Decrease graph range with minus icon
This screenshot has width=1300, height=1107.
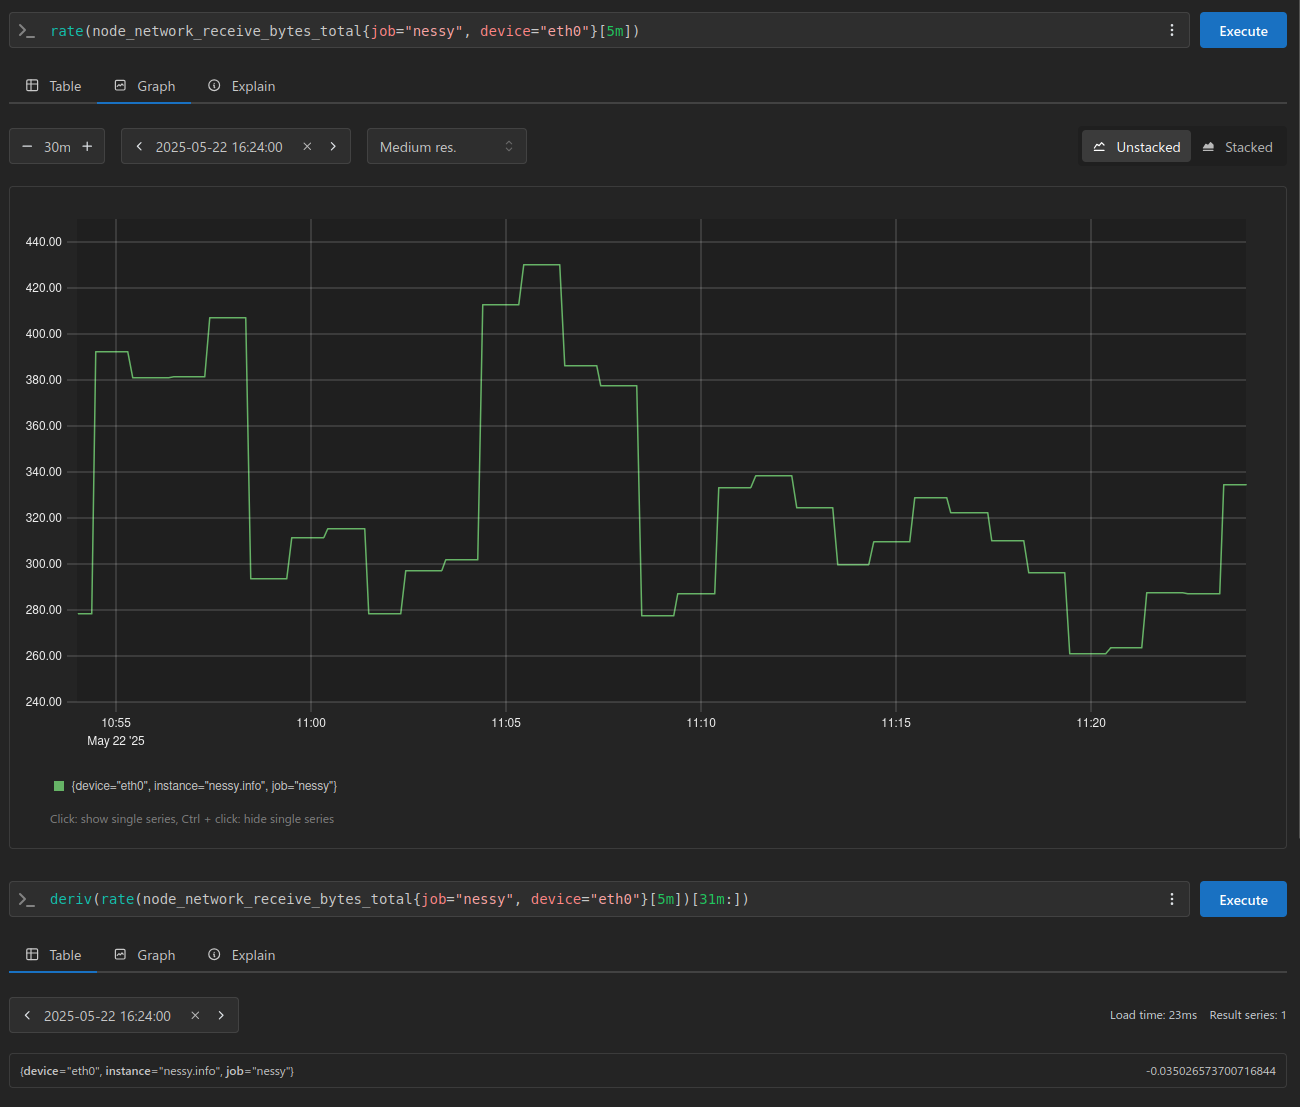pyautogui.click(x=27, y=147)
